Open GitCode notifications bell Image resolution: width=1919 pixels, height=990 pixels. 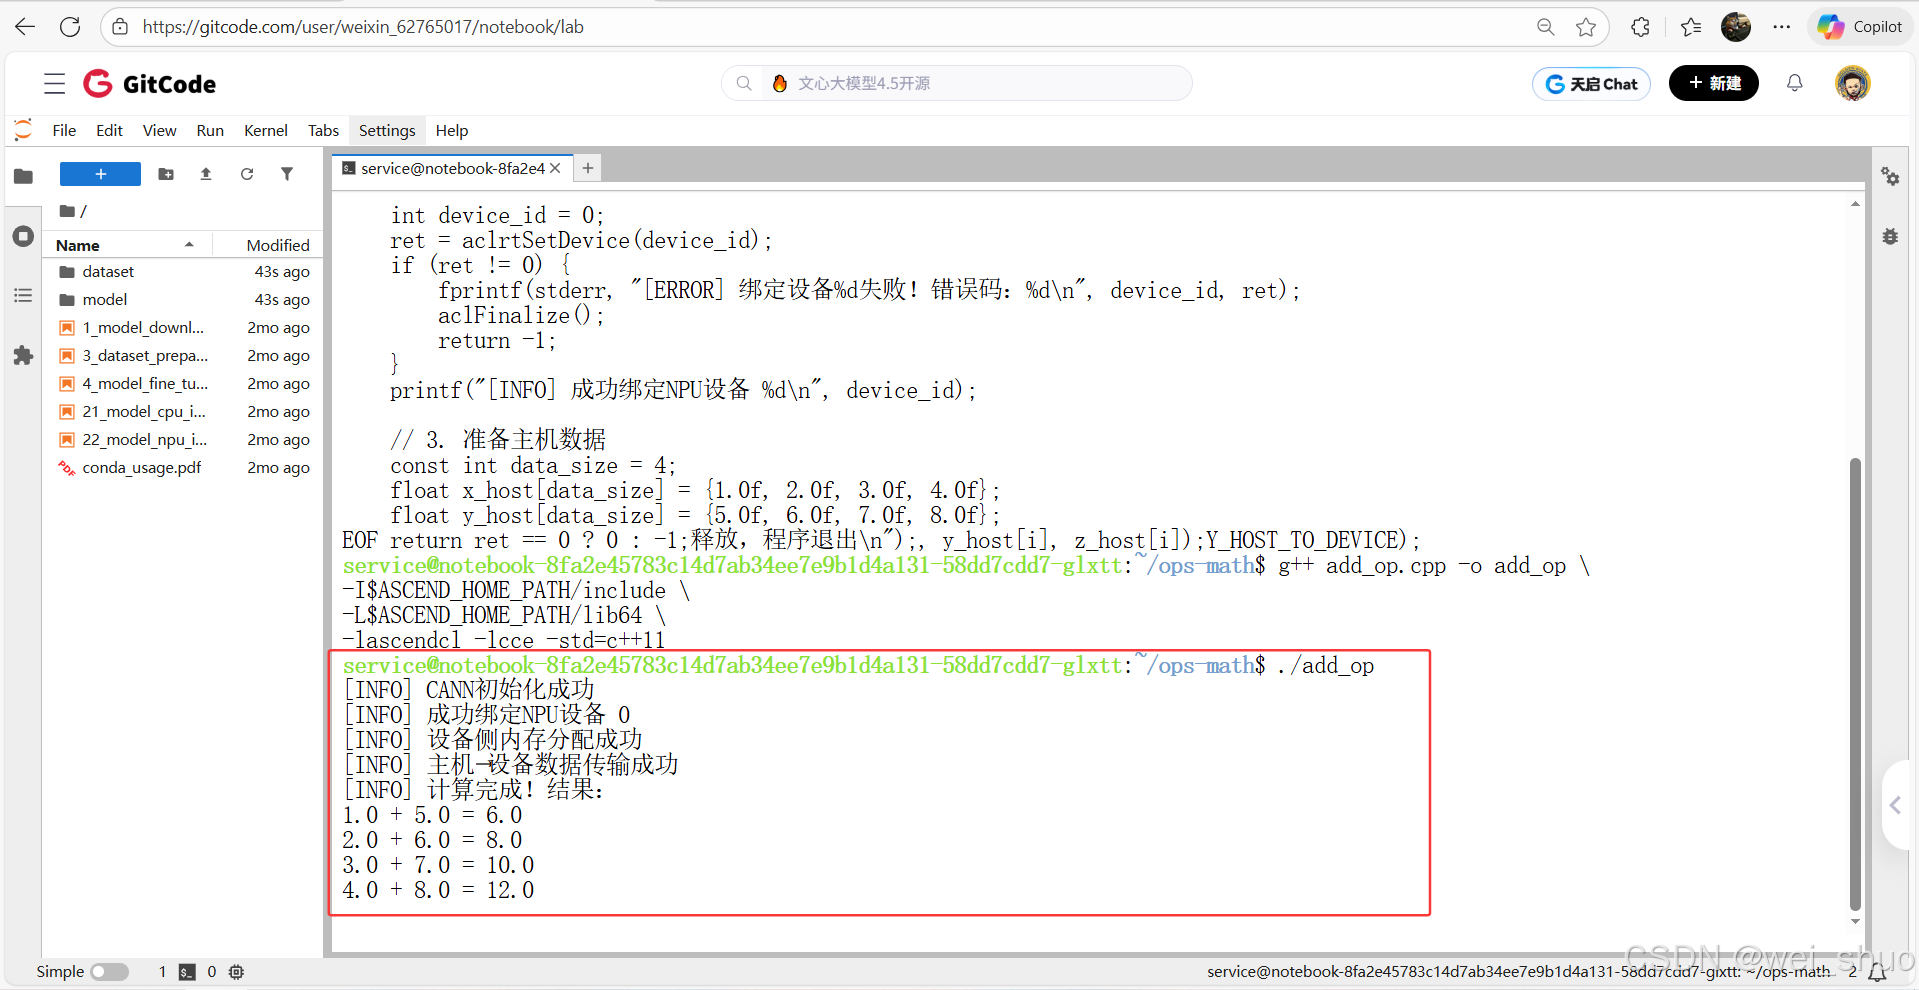pyautogui.click(x=1795, y=83)
